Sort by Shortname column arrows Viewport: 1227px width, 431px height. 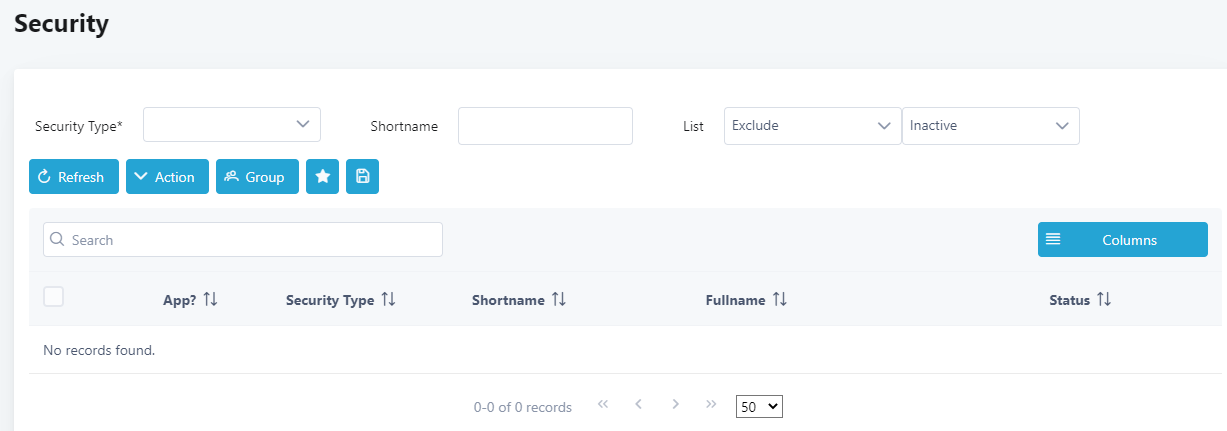tap(559, 300)
